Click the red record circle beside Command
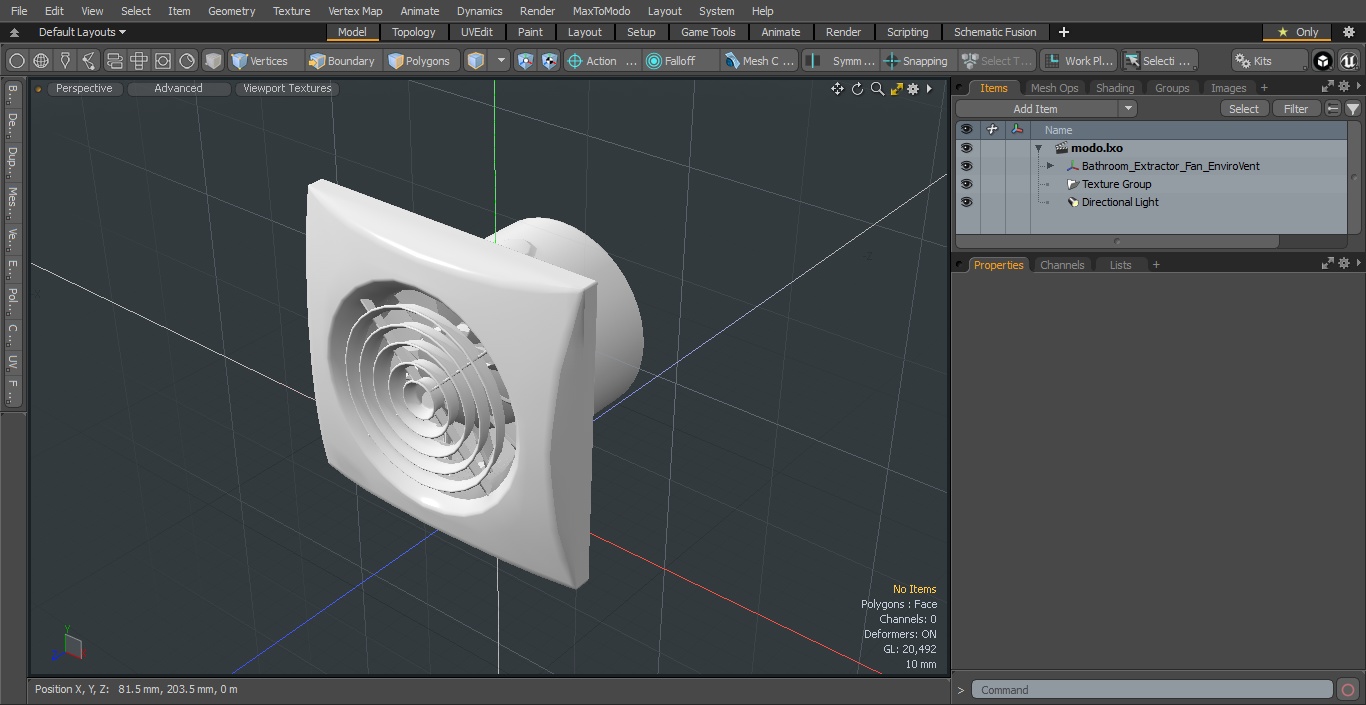 [1348, 690]
